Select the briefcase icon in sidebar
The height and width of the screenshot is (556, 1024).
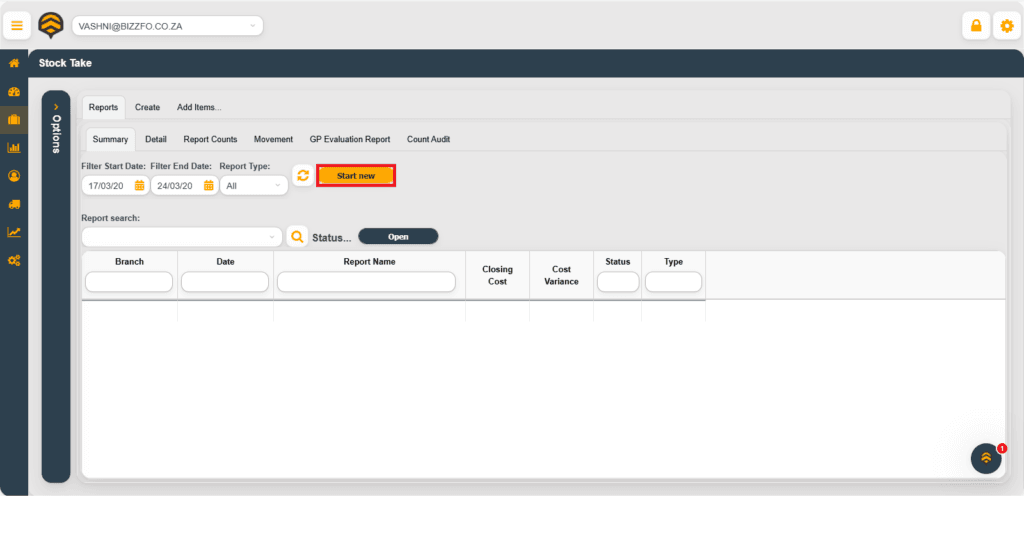[14, 120]
